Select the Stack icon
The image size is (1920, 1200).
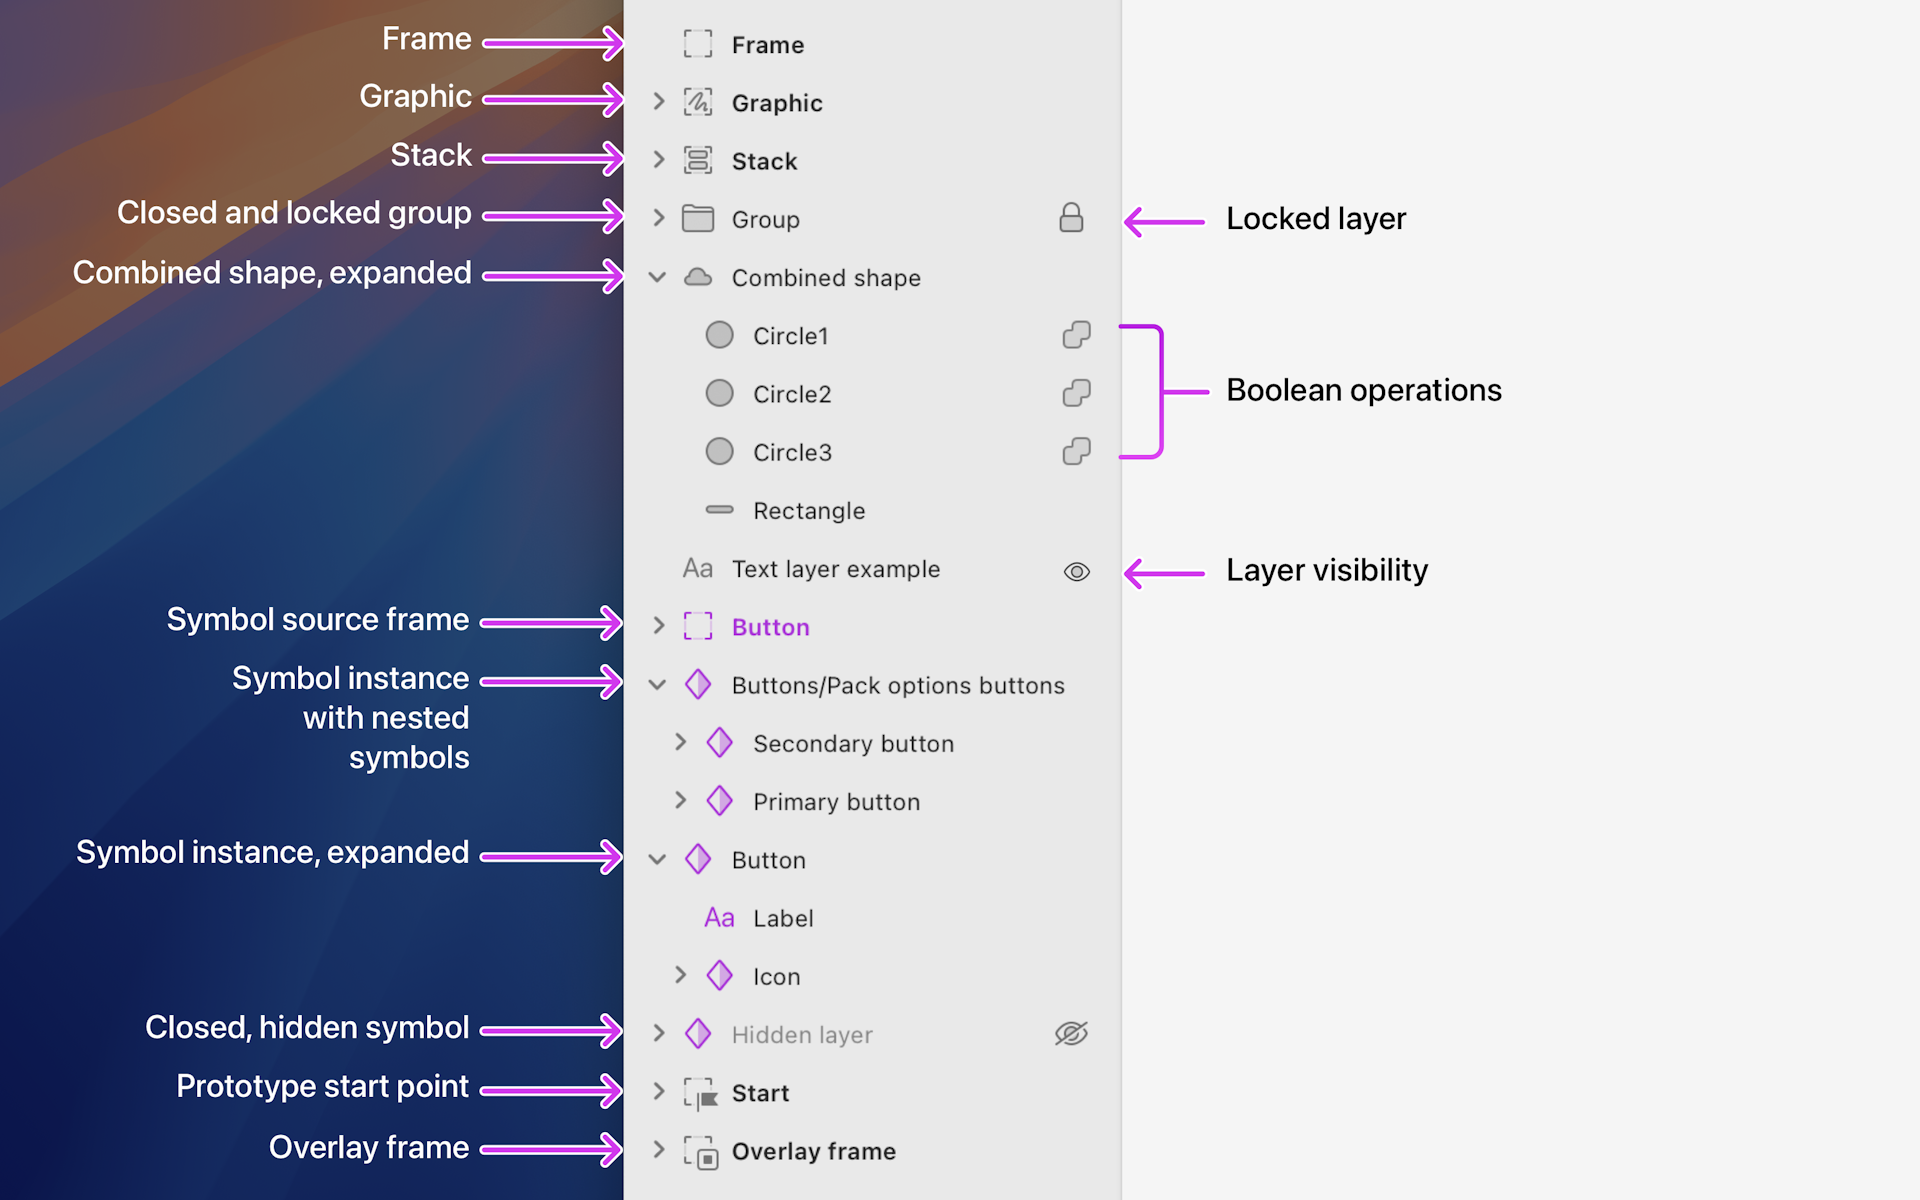pos(699,160)
